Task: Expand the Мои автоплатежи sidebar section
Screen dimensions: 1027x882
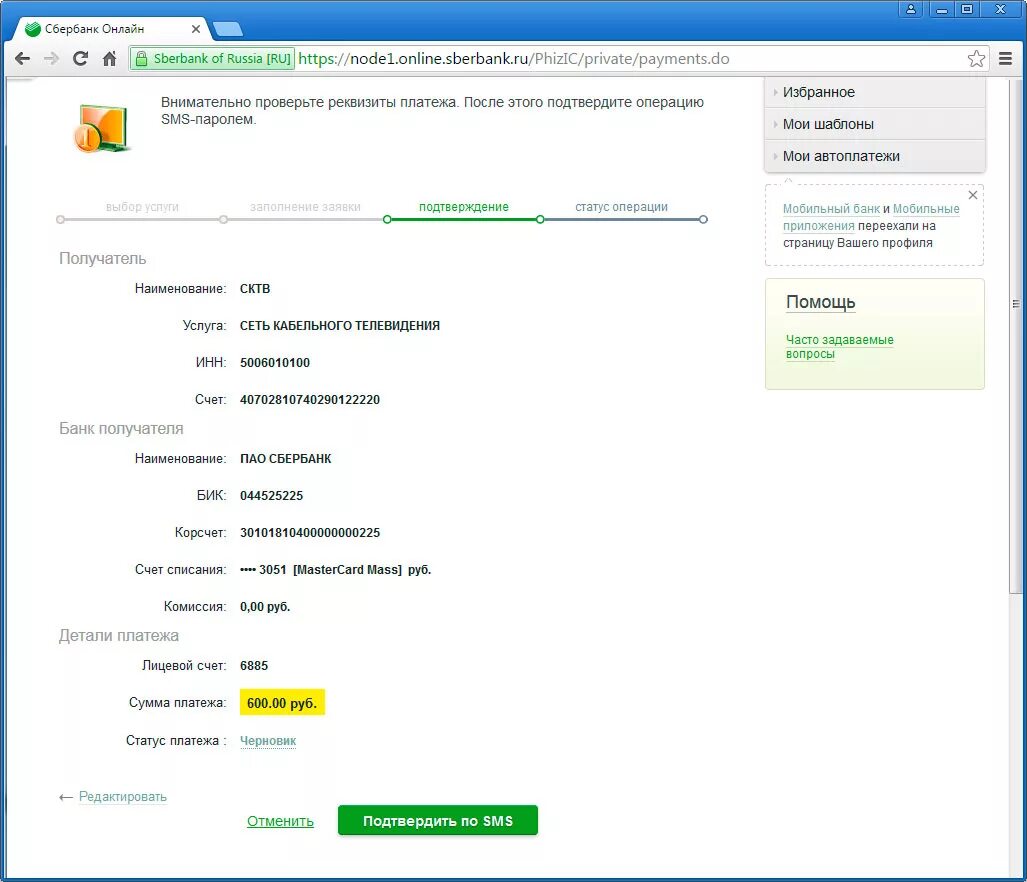Action: click(x=874, y=156)
